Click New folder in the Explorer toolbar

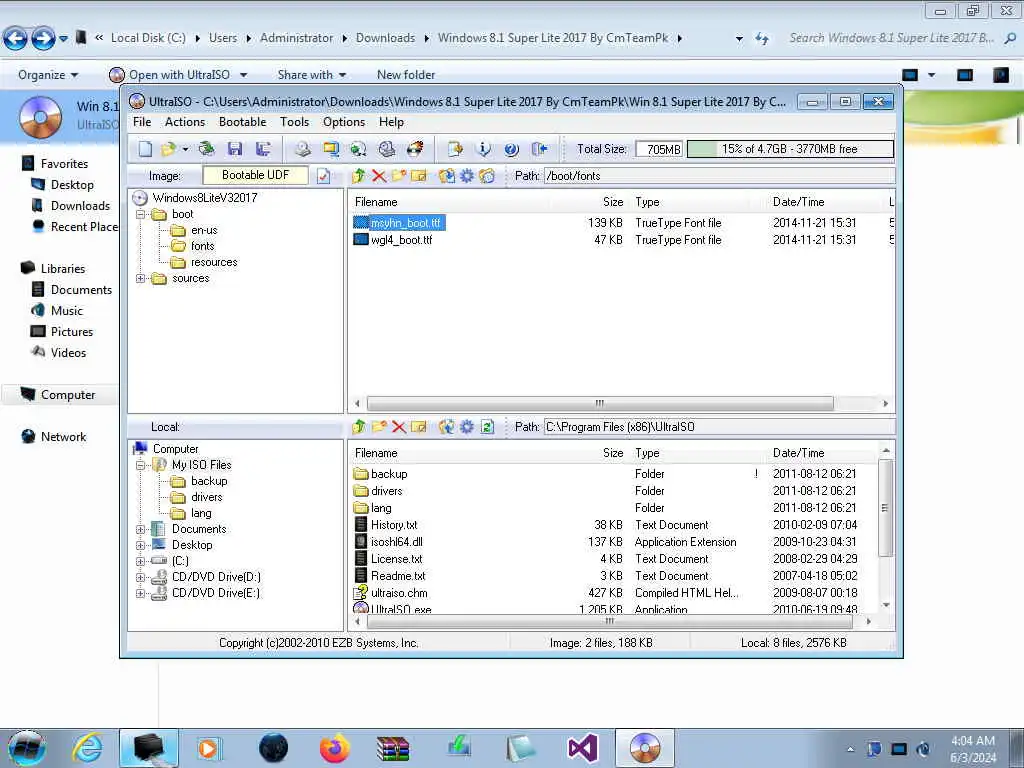(x=406, y=75)
